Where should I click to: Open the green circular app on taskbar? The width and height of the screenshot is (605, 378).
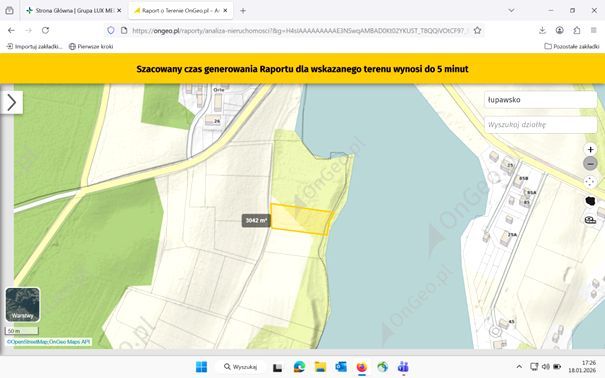click(383, 367)
